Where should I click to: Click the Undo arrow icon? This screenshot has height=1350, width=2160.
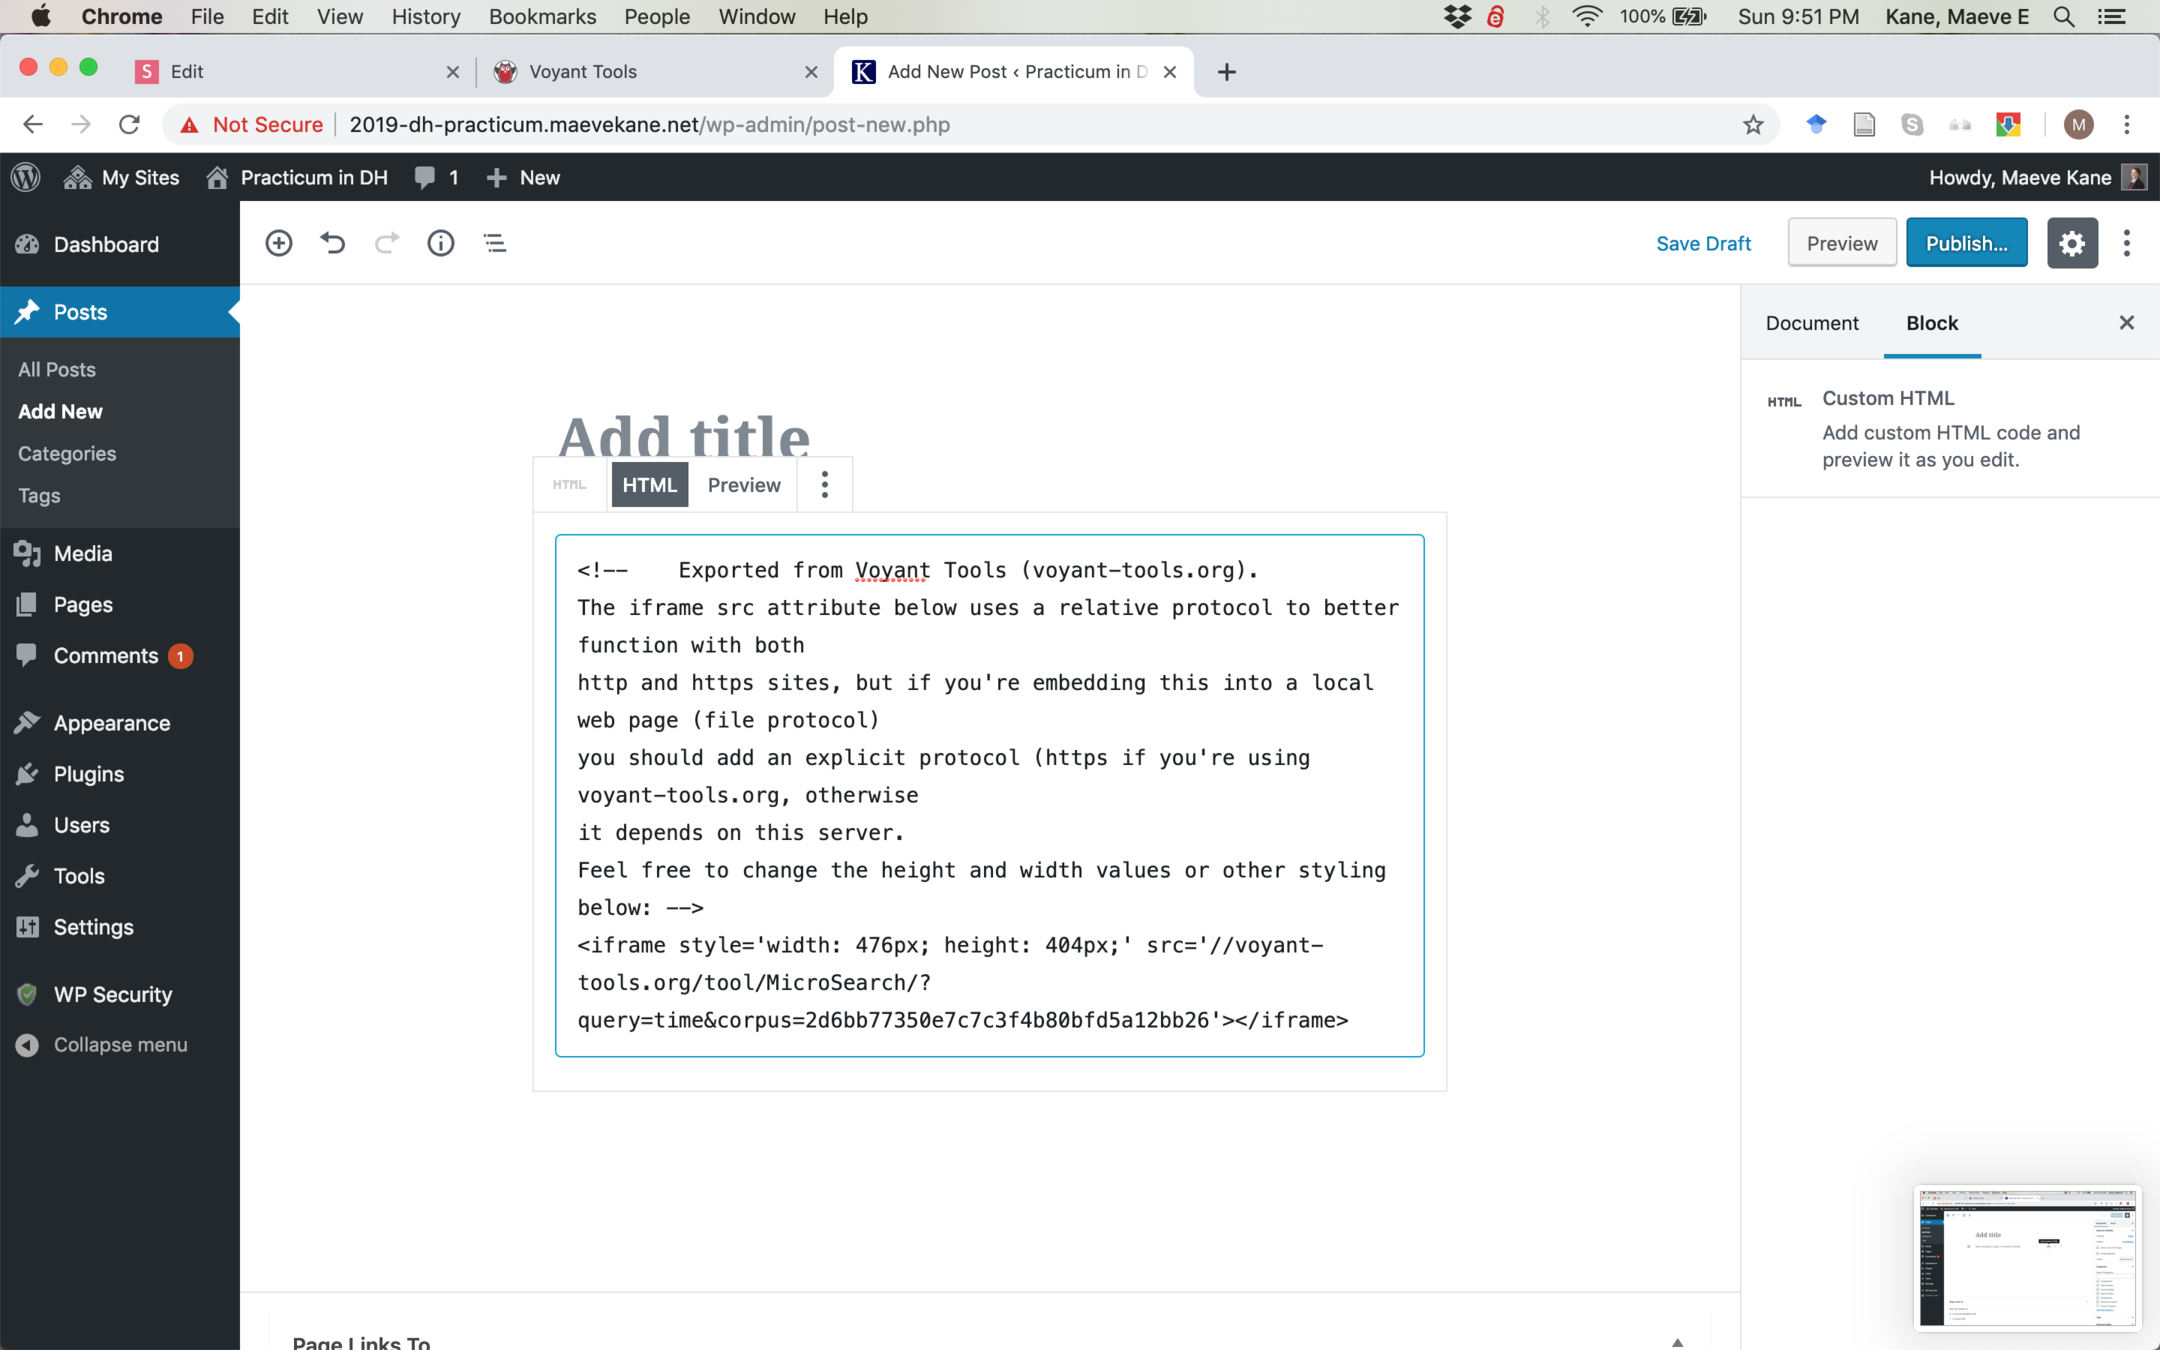tap(332, 243)
